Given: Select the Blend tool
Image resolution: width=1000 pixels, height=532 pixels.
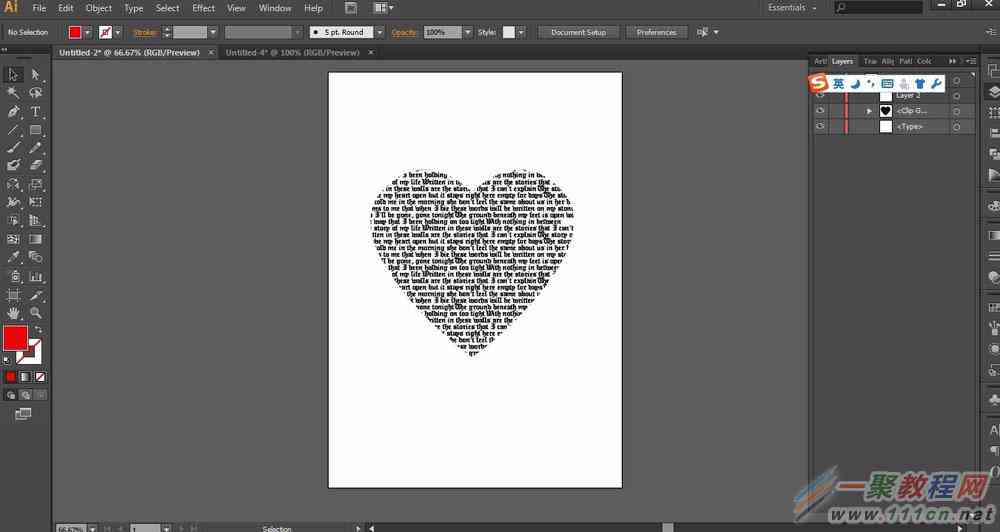Looking at the screenshot, I should (36, 257).
